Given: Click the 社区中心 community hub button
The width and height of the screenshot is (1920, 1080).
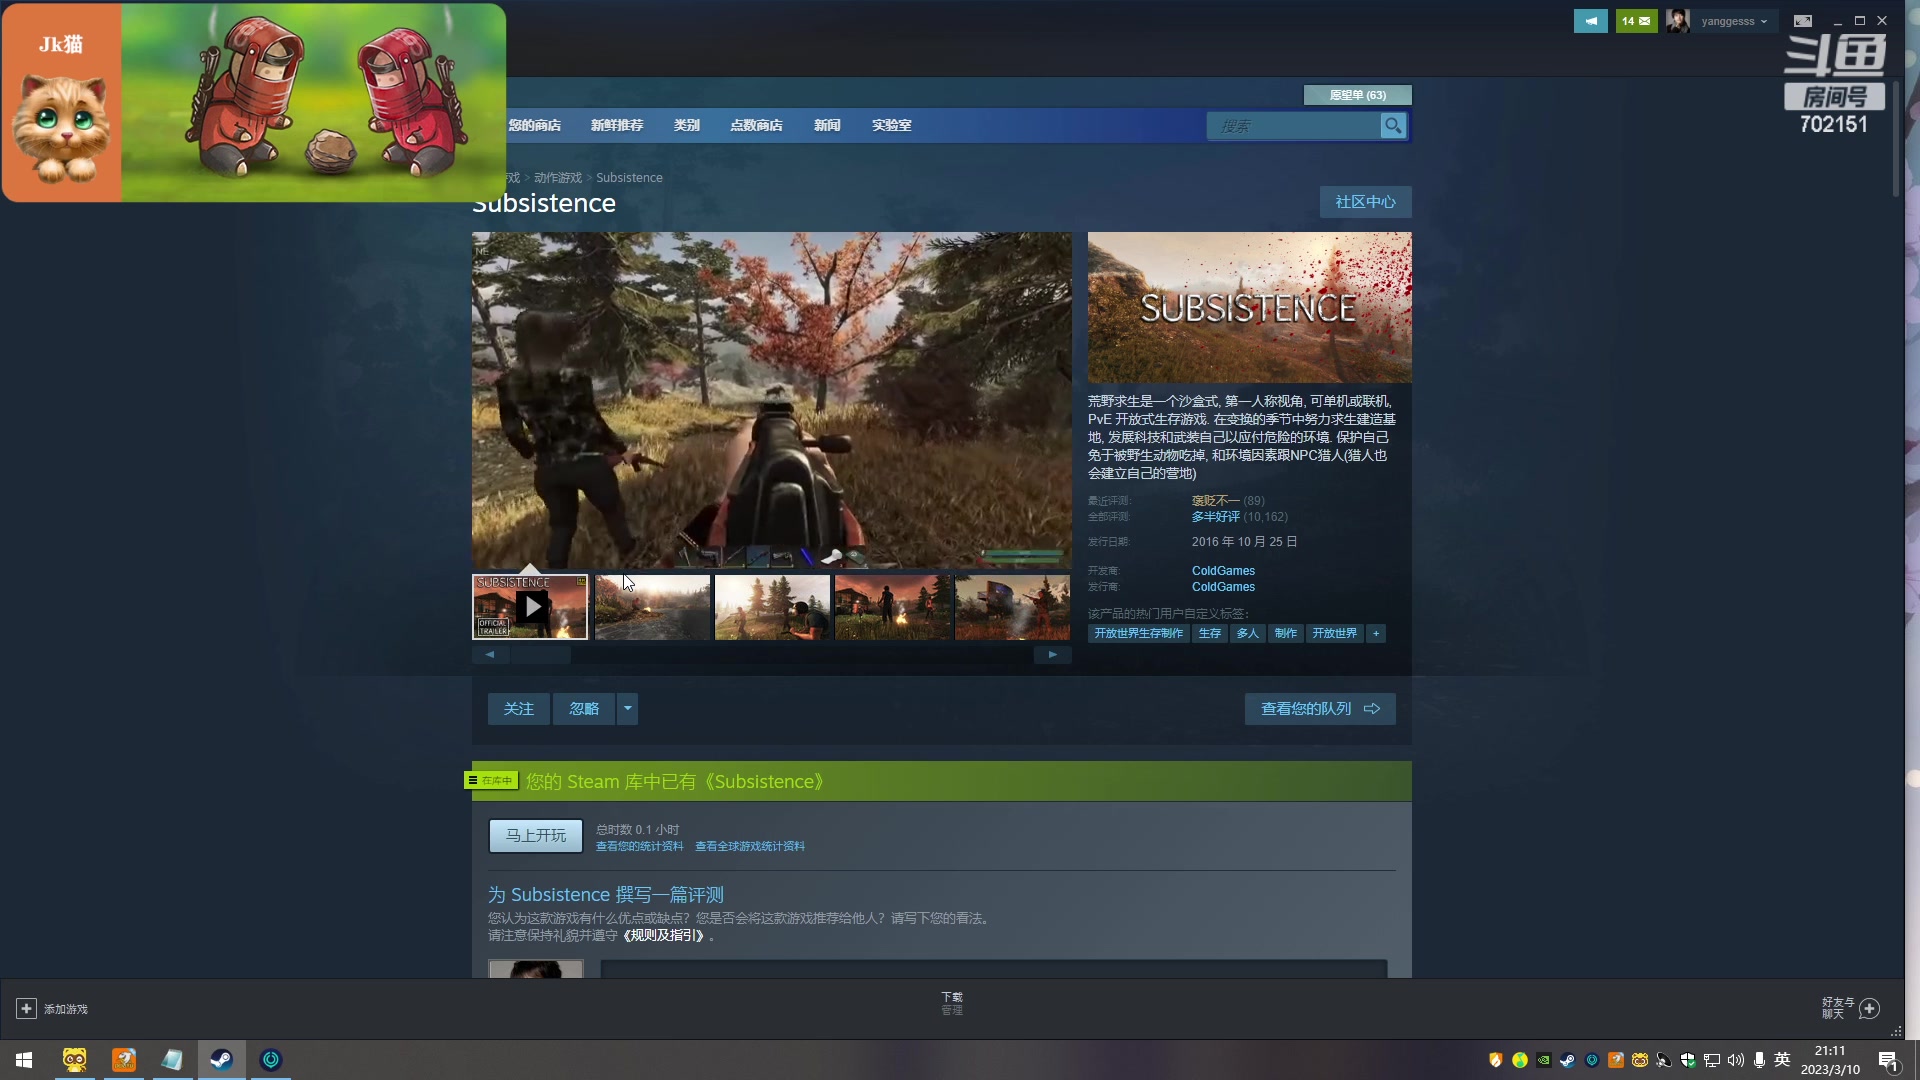Looking at the screenshot, I should tap(1365, 202).
